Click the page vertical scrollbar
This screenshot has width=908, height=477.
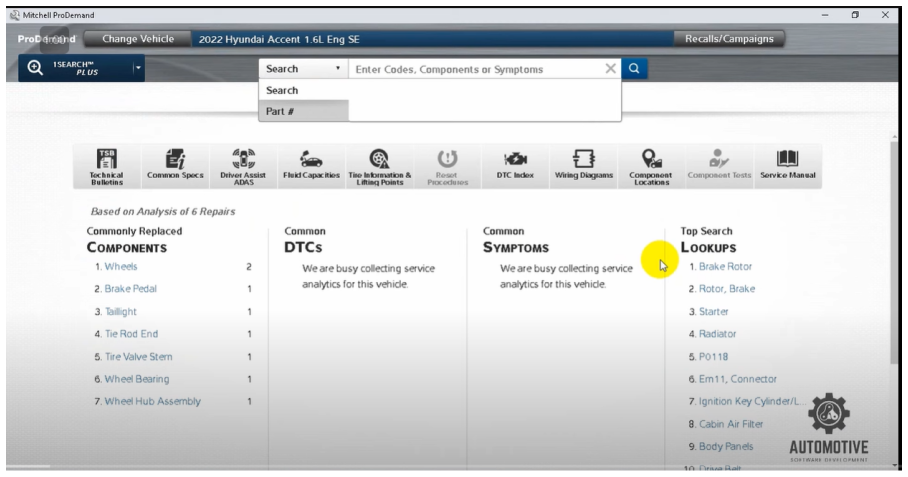click(x=895, y=252)
